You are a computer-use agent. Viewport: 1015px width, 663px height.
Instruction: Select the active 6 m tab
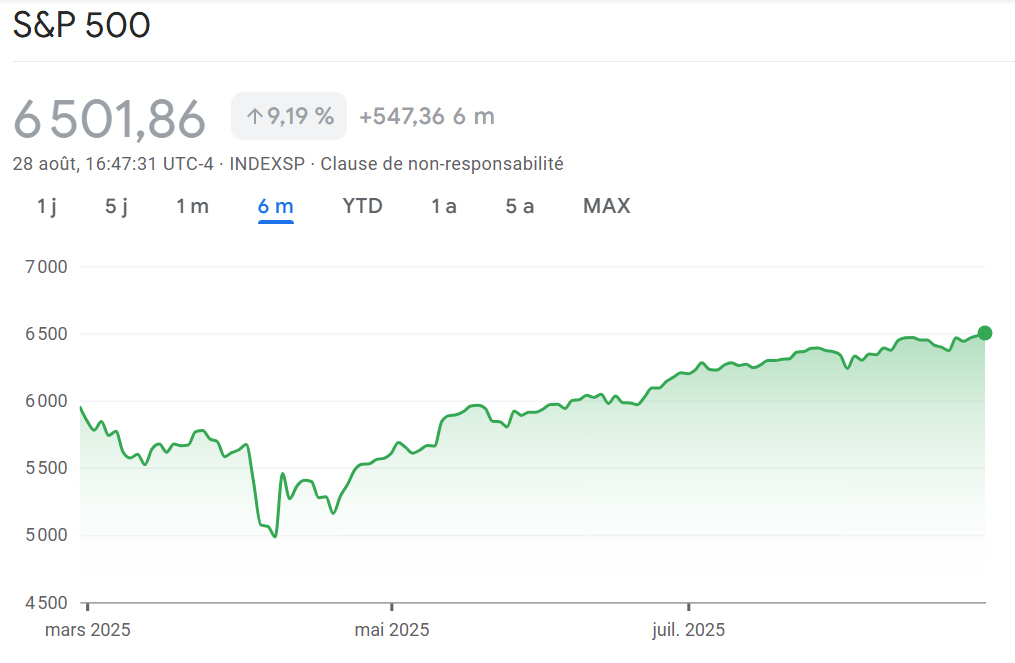[x=275, y=206]
